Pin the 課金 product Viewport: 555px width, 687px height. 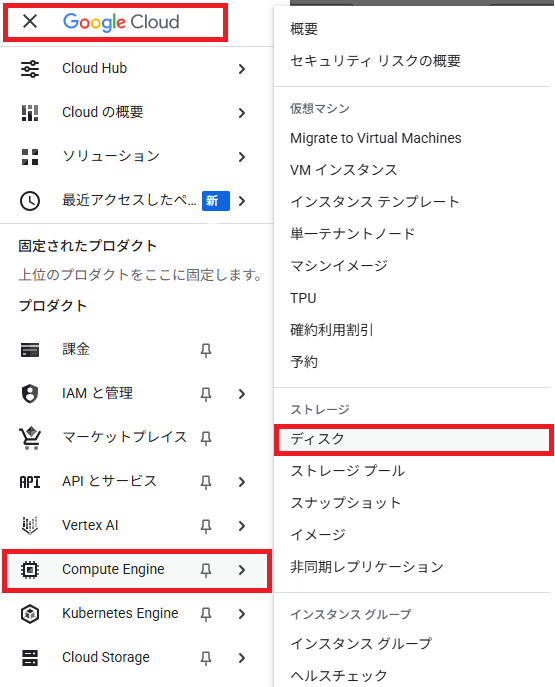click(x=206, y=350)
